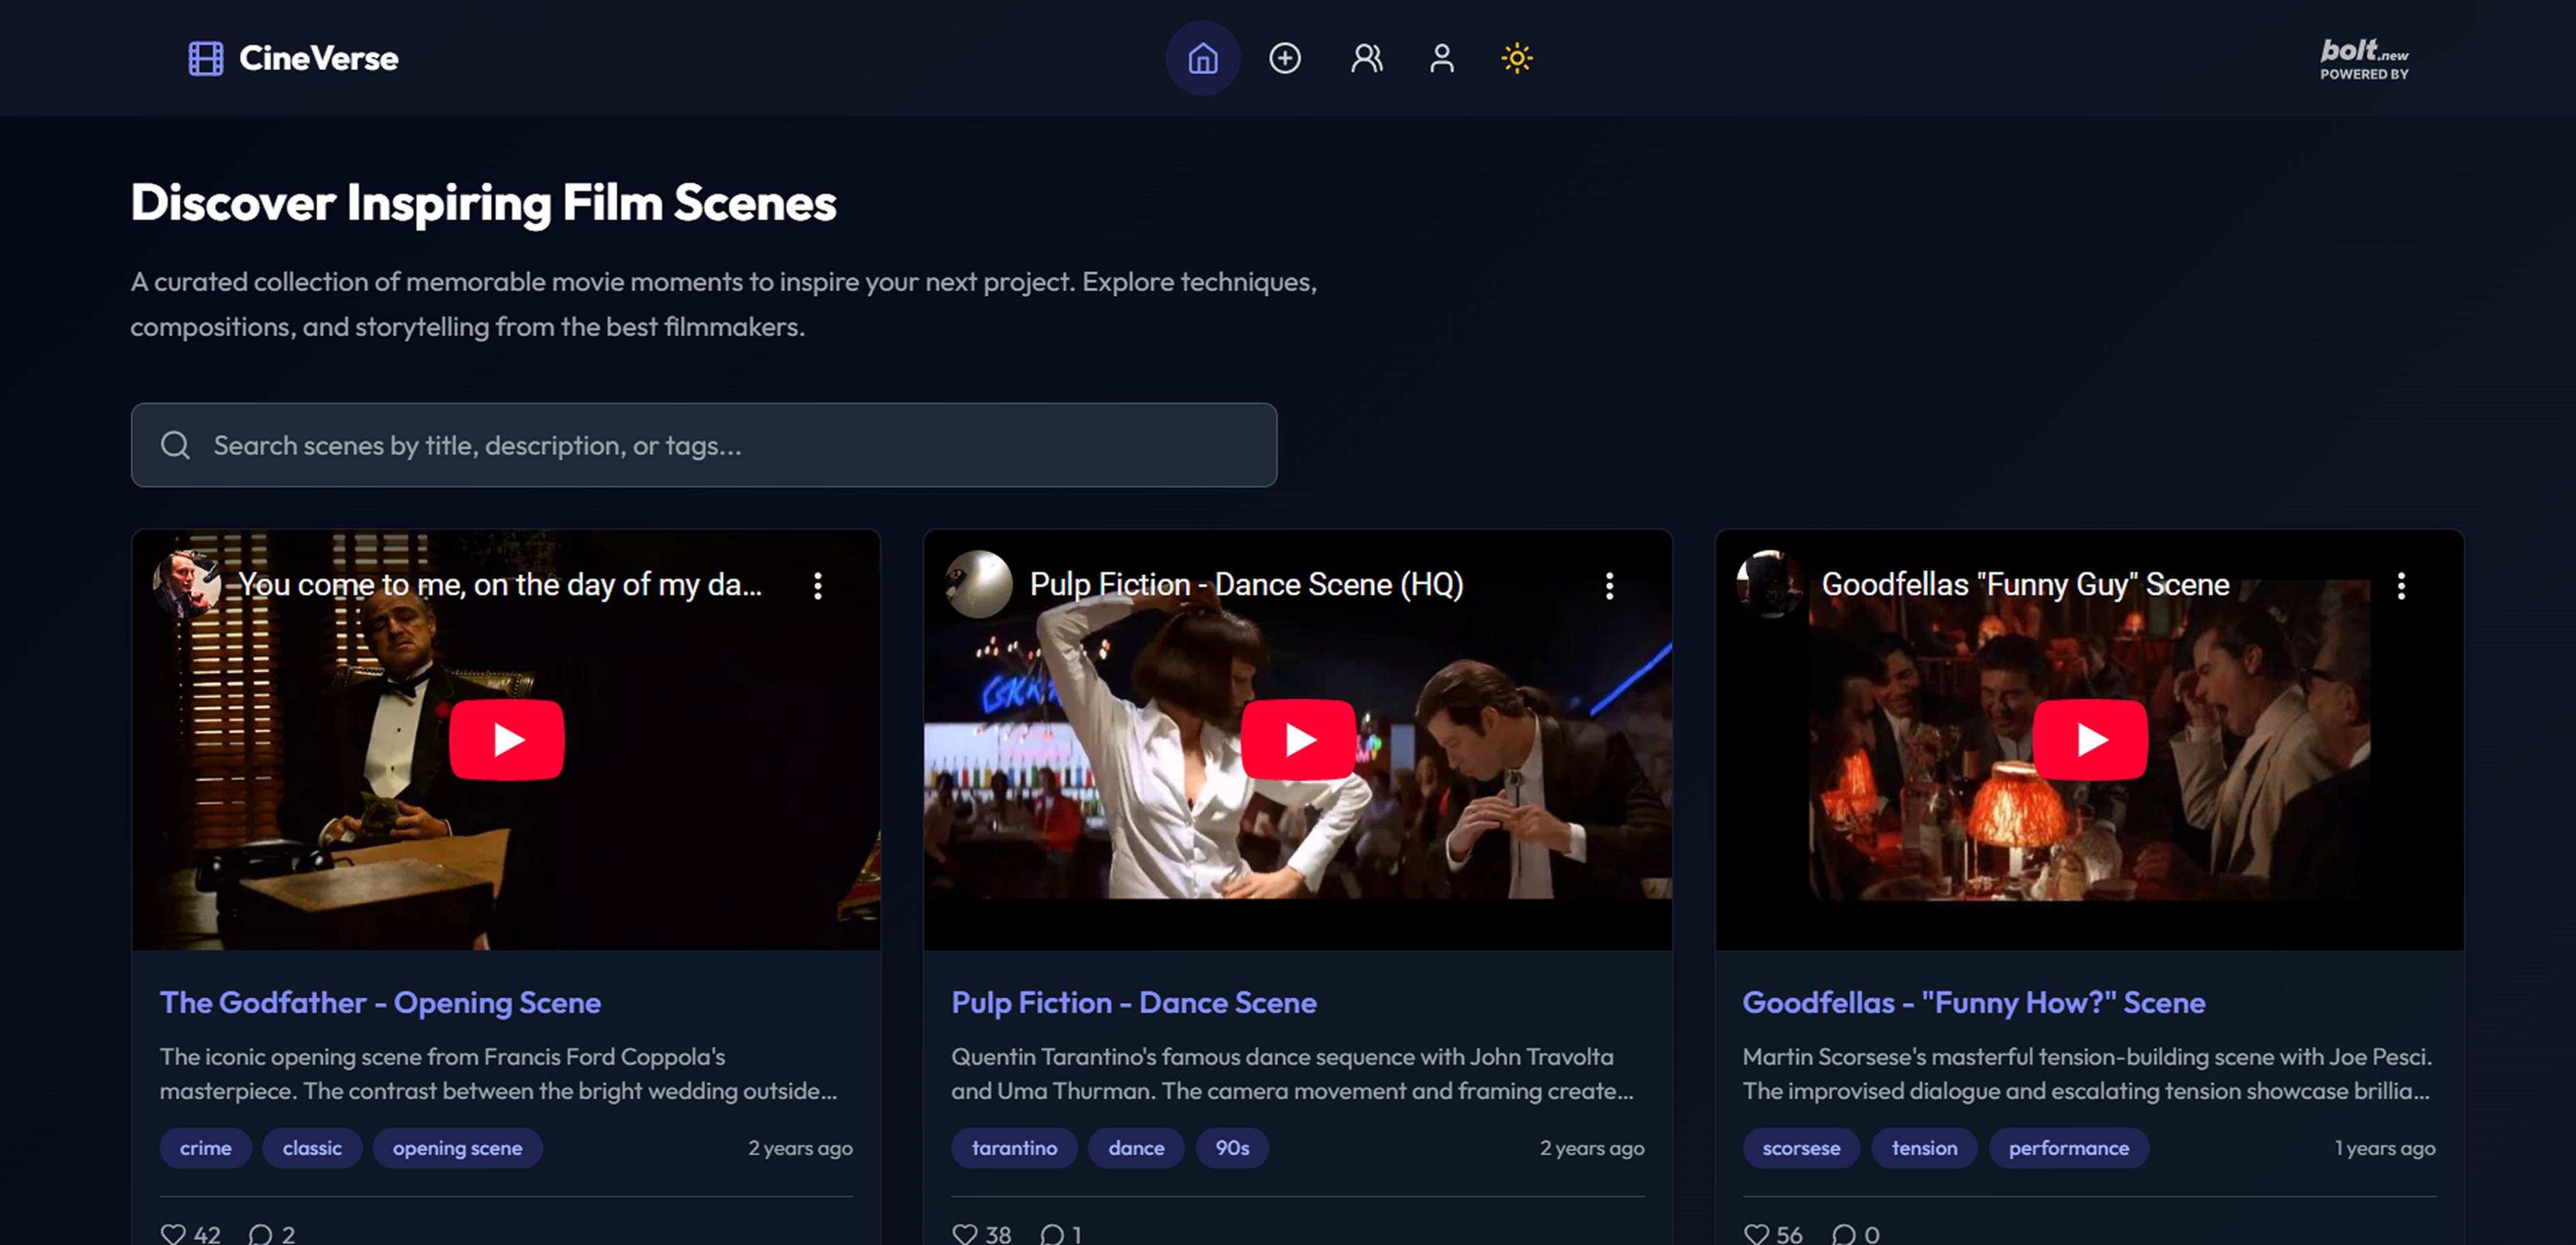Open the add scene plus icon

pos(1284,58)
